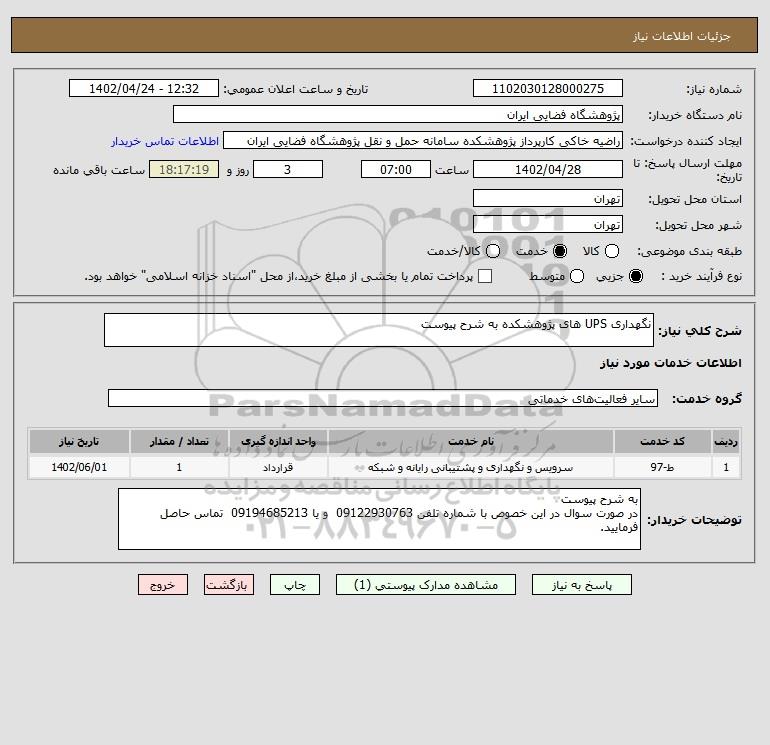Click the خروج exit button
Image resolution: width=770 pixels, height=745 pixels.
[163, 585]
